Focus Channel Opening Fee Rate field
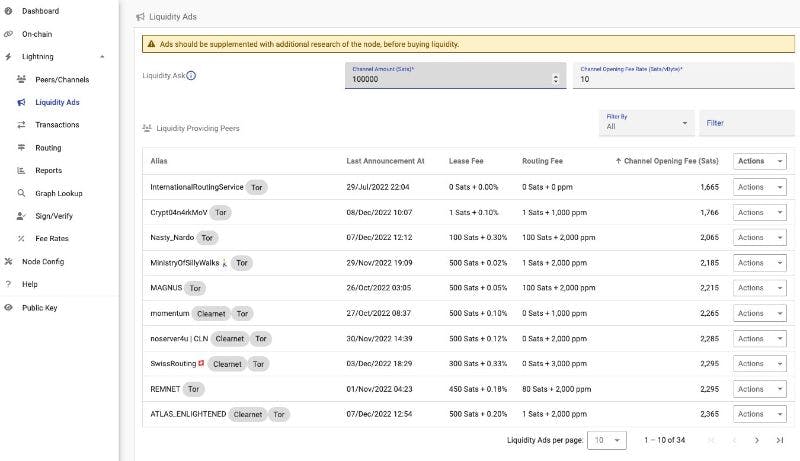Screen dimensions: 800x461 (684, 75)
